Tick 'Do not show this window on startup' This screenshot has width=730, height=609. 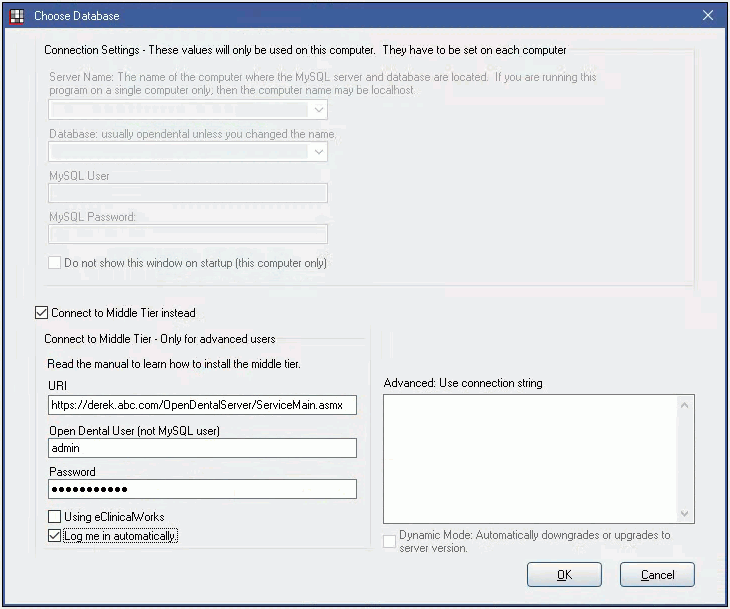coord(56,263)
